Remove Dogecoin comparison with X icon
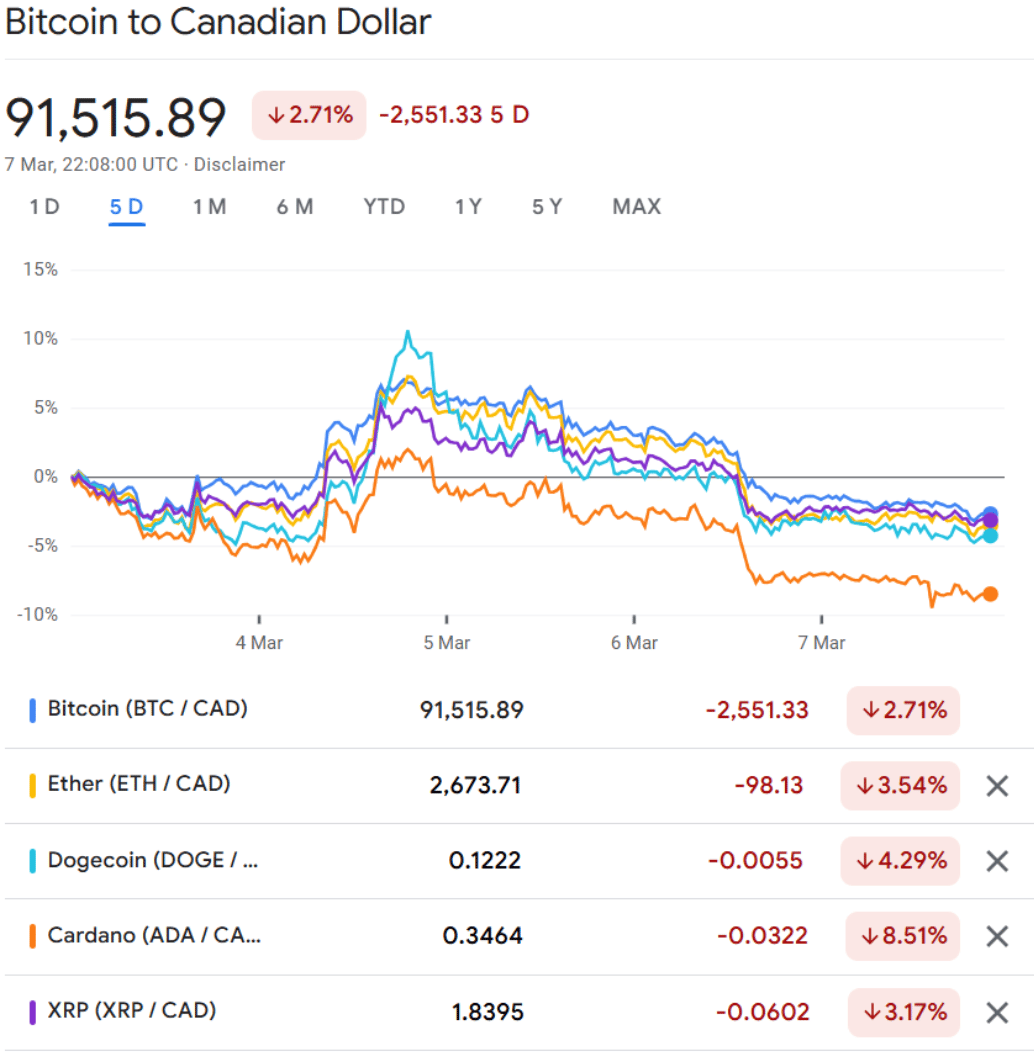The width and height of the screenshot is (1034, 1058). (996, 861)
